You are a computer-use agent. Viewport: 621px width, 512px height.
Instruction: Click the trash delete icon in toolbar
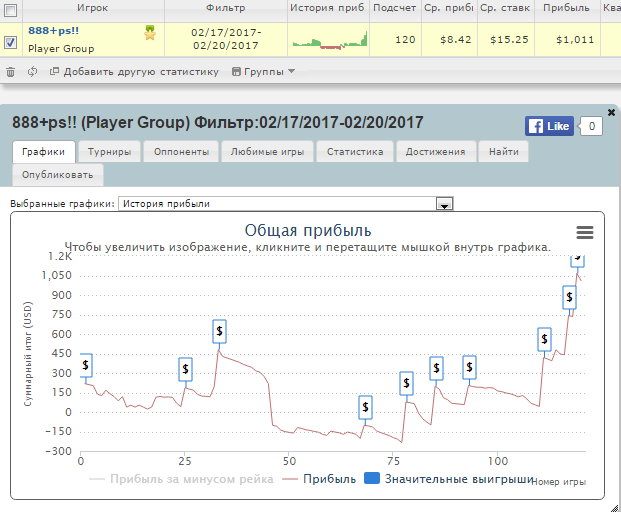click(10, 72)
